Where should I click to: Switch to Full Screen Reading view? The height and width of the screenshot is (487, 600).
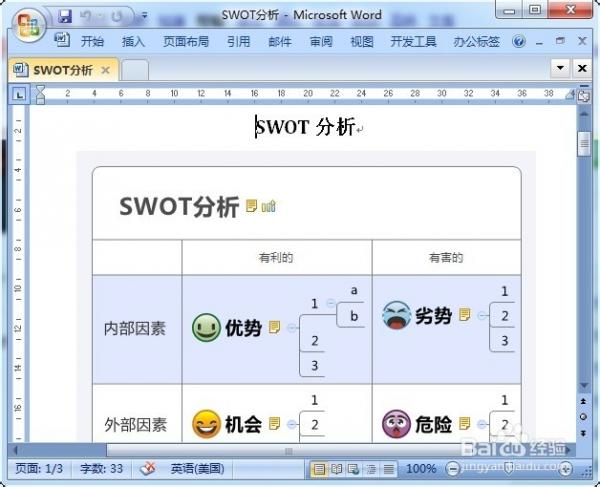[x=337, y=468]
